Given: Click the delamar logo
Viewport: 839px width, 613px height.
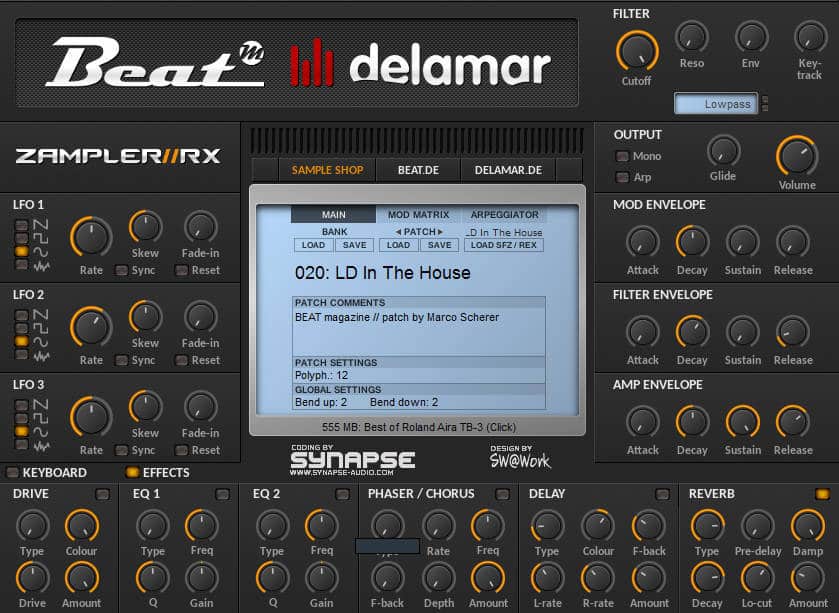Looking at the screenshot, I should pyautogui.click(x=420, y=63).
